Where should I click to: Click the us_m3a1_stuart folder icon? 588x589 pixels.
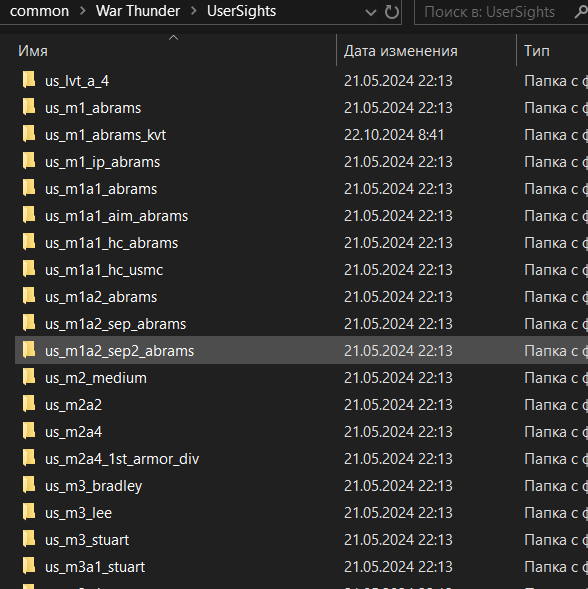pyautogui.click(x=29, y=566)
